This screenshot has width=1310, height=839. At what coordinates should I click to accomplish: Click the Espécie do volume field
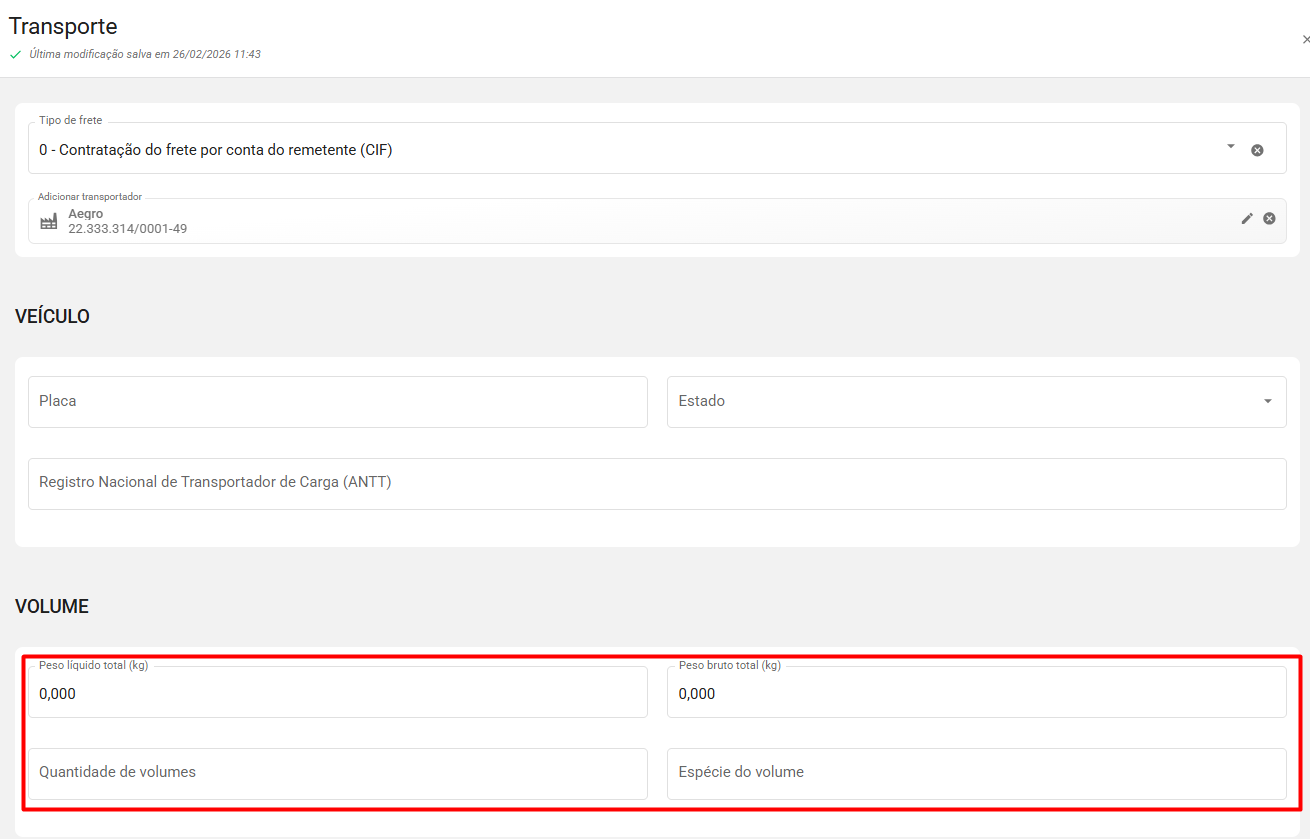point(976,773)
